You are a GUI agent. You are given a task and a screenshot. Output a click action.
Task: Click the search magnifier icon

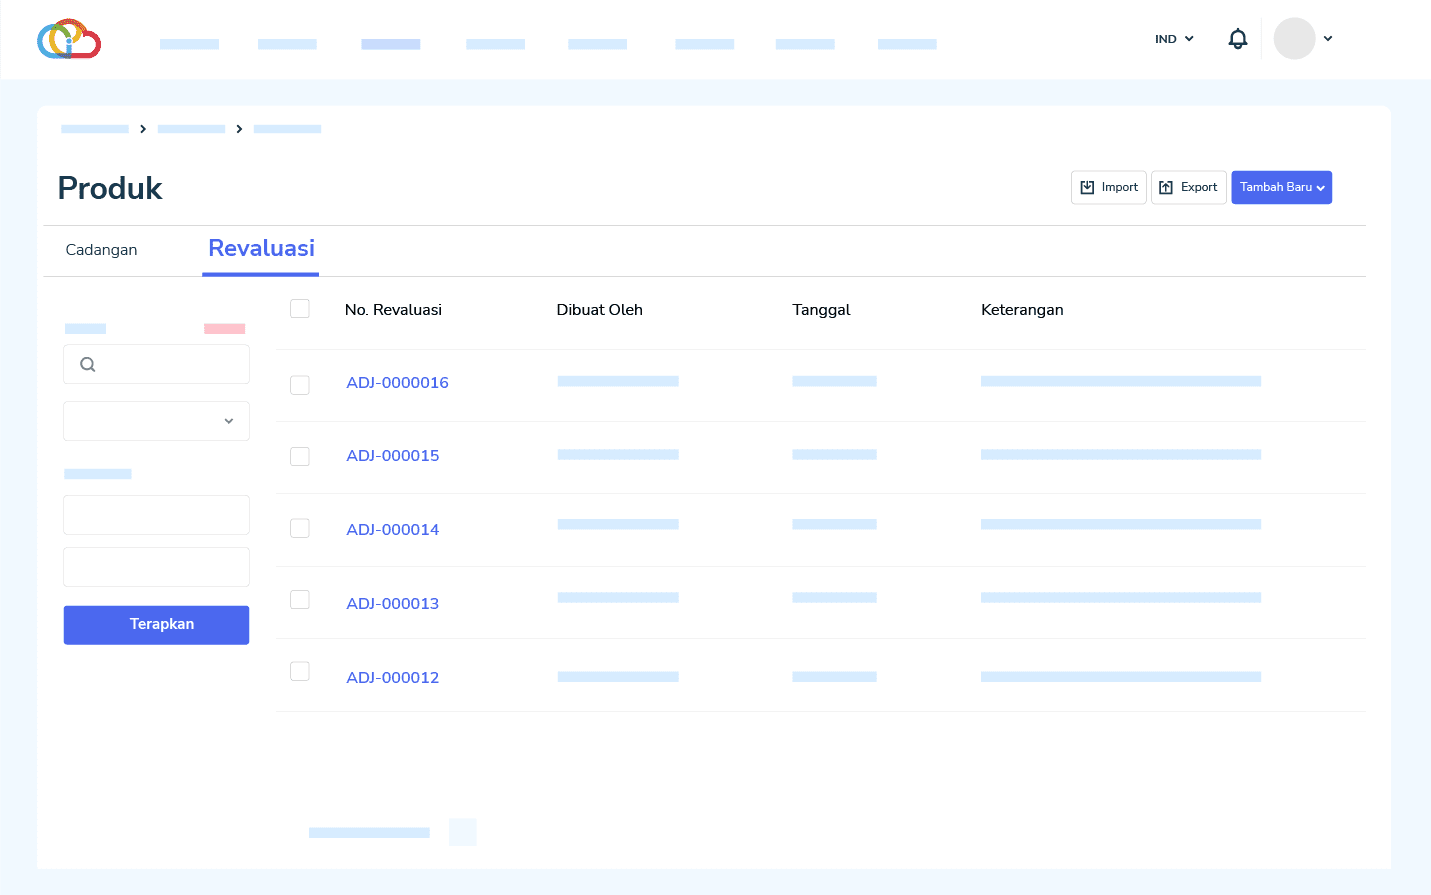click(88, 365)
